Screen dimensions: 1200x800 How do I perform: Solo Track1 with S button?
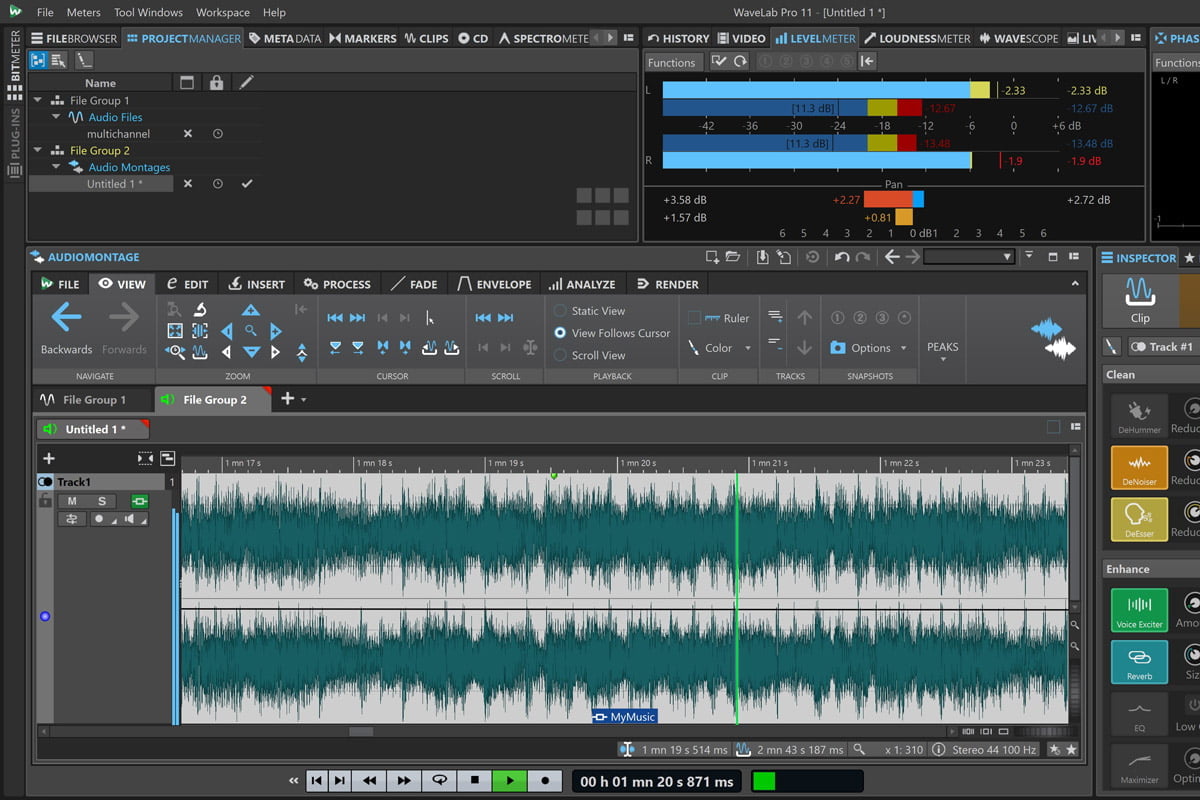101,501
